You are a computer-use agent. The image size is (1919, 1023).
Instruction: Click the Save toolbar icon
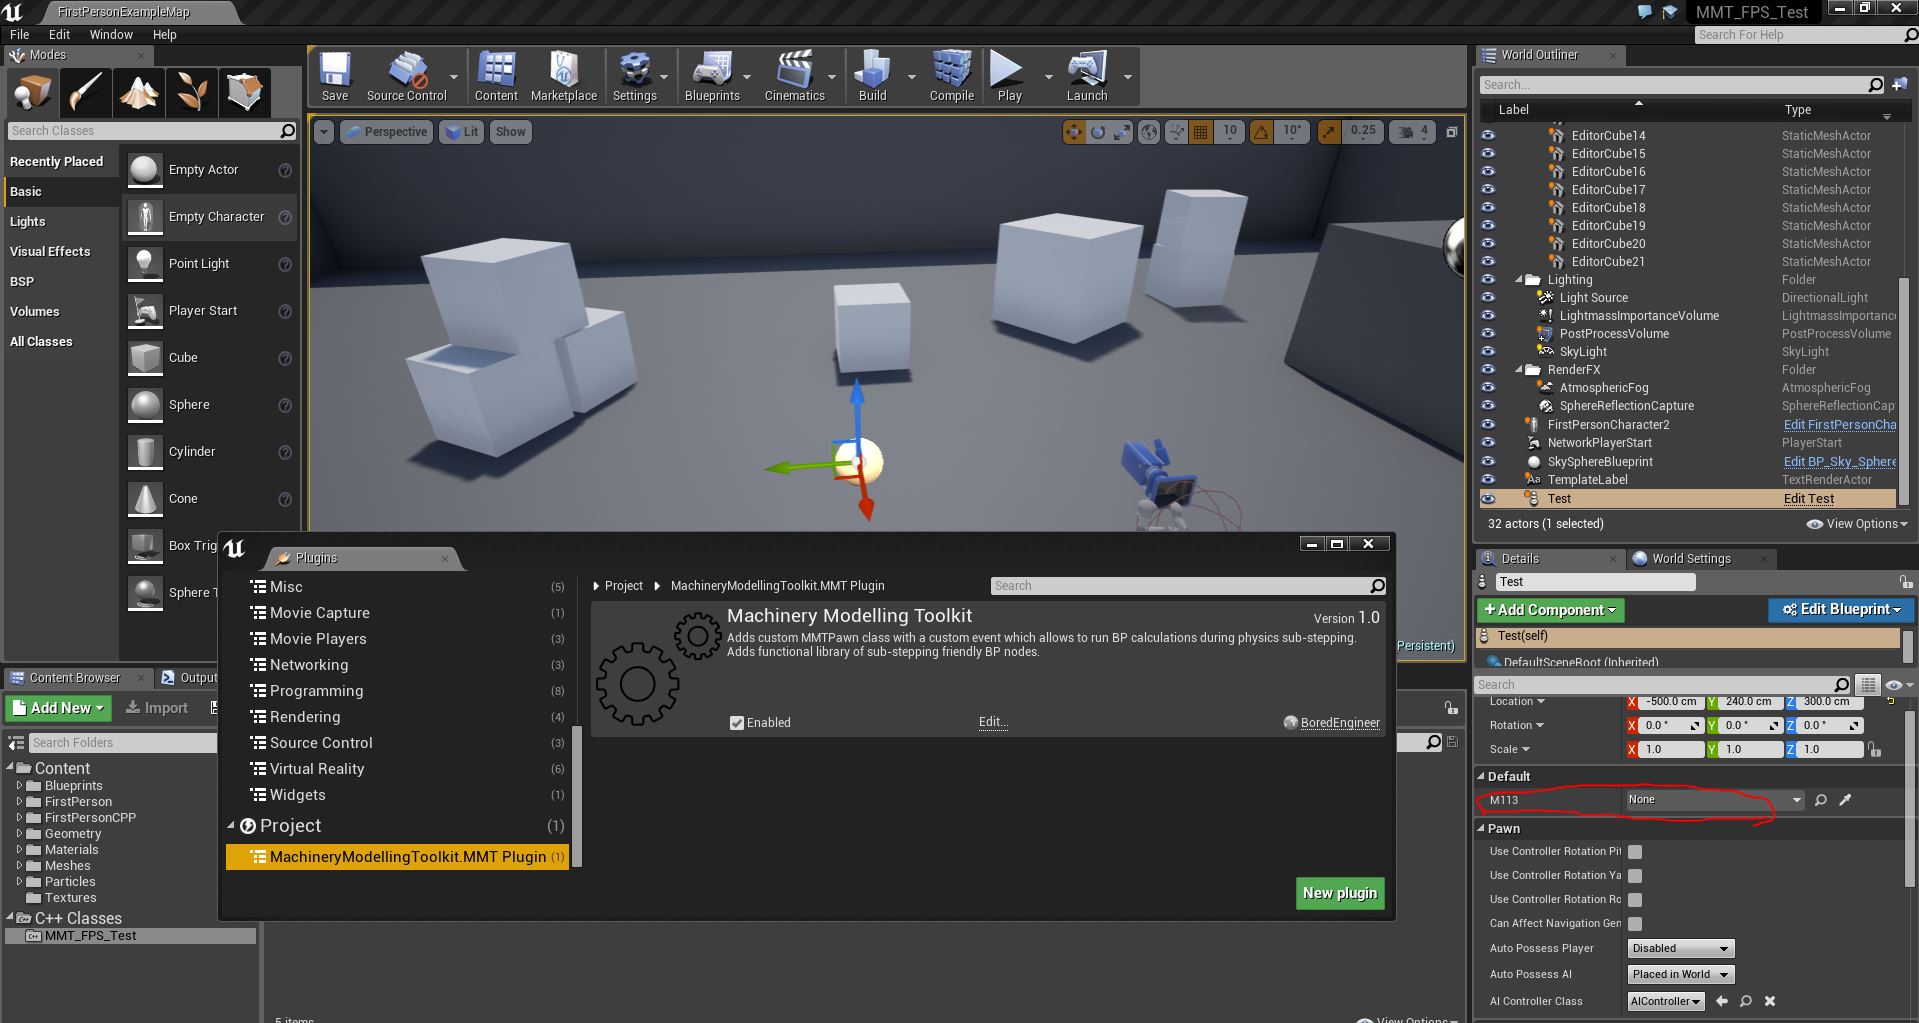tap(335, 76)
